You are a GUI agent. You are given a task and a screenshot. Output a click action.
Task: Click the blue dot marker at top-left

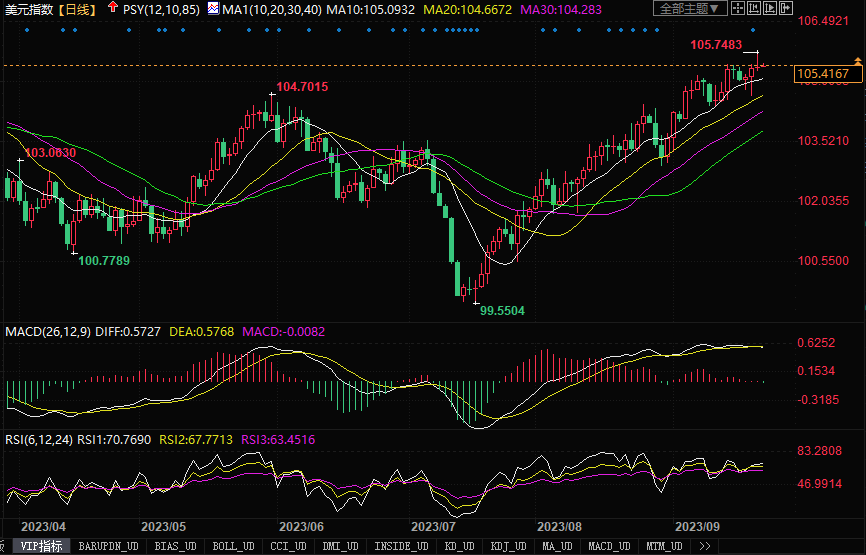pos(27,29)
